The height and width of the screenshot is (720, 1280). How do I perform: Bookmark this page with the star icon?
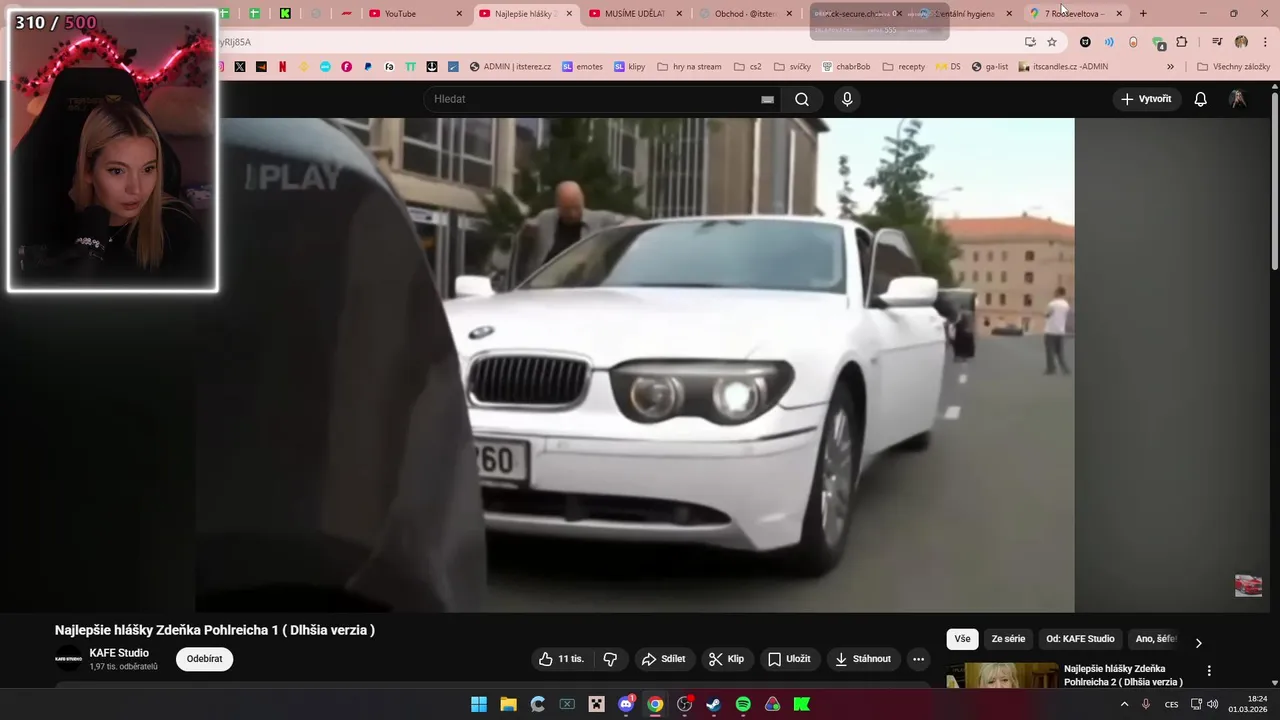[1052, 42]
